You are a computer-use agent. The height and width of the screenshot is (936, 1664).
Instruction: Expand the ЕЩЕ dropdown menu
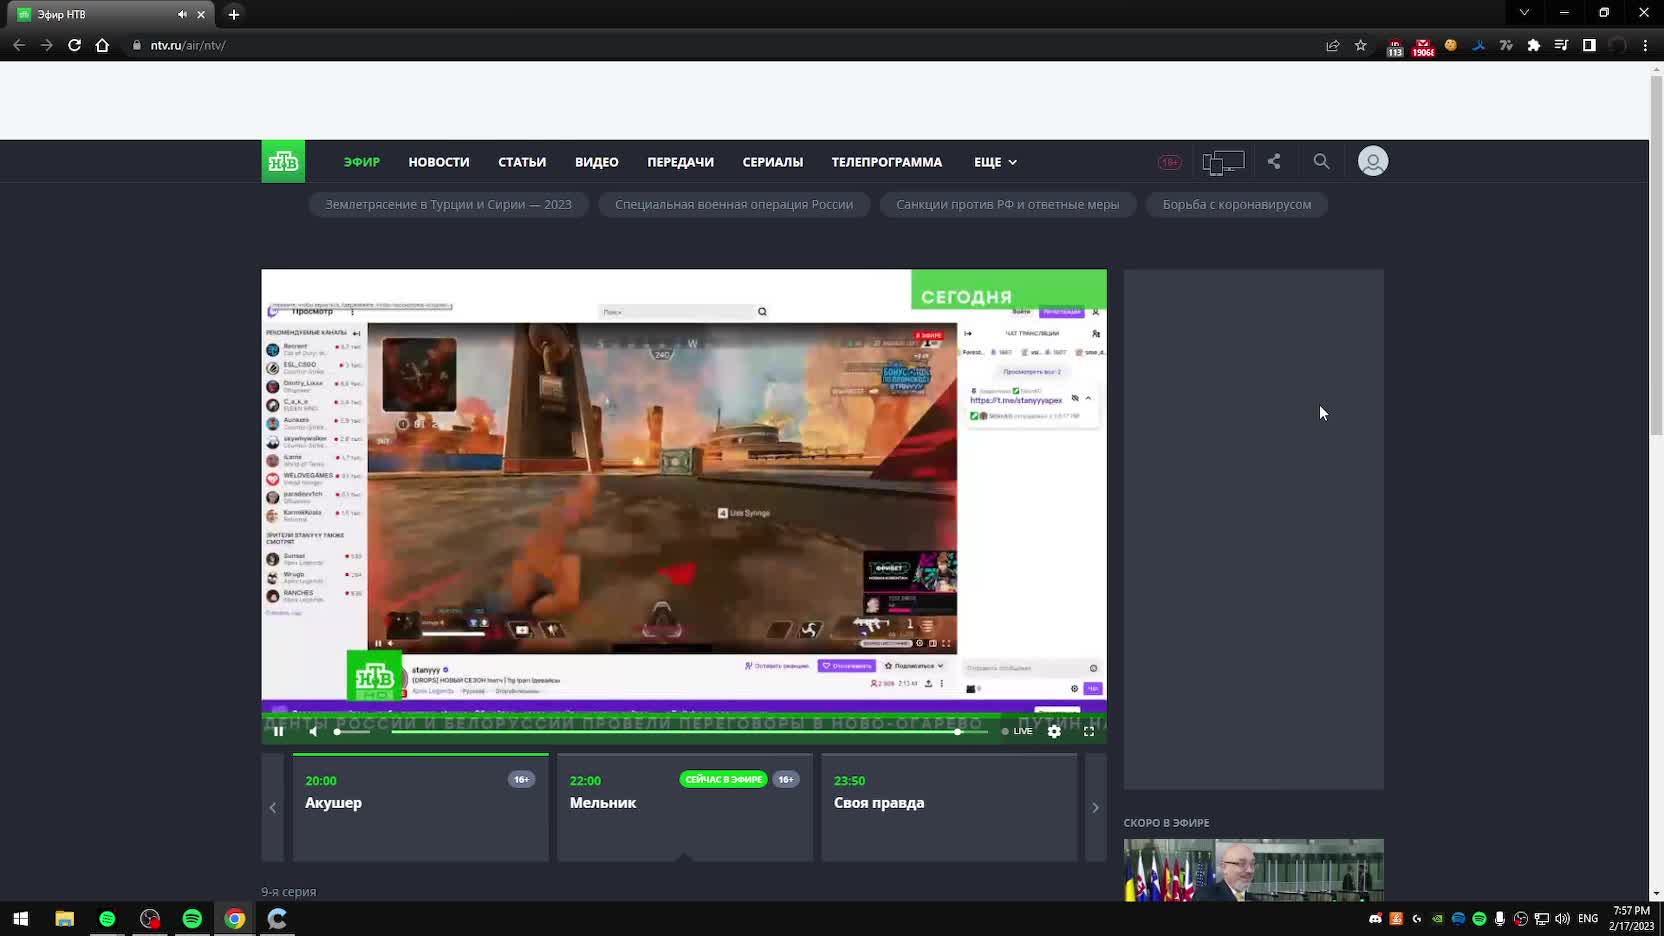pyautogui.click(x=995, y=162)
